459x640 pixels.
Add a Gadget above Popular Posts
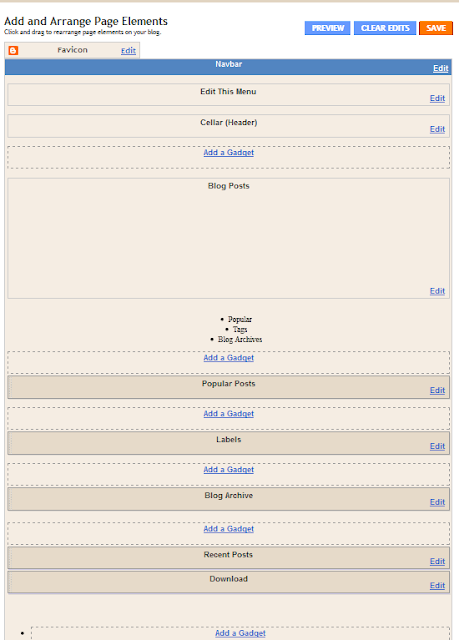pyautogui.click(x=228, y=358)
